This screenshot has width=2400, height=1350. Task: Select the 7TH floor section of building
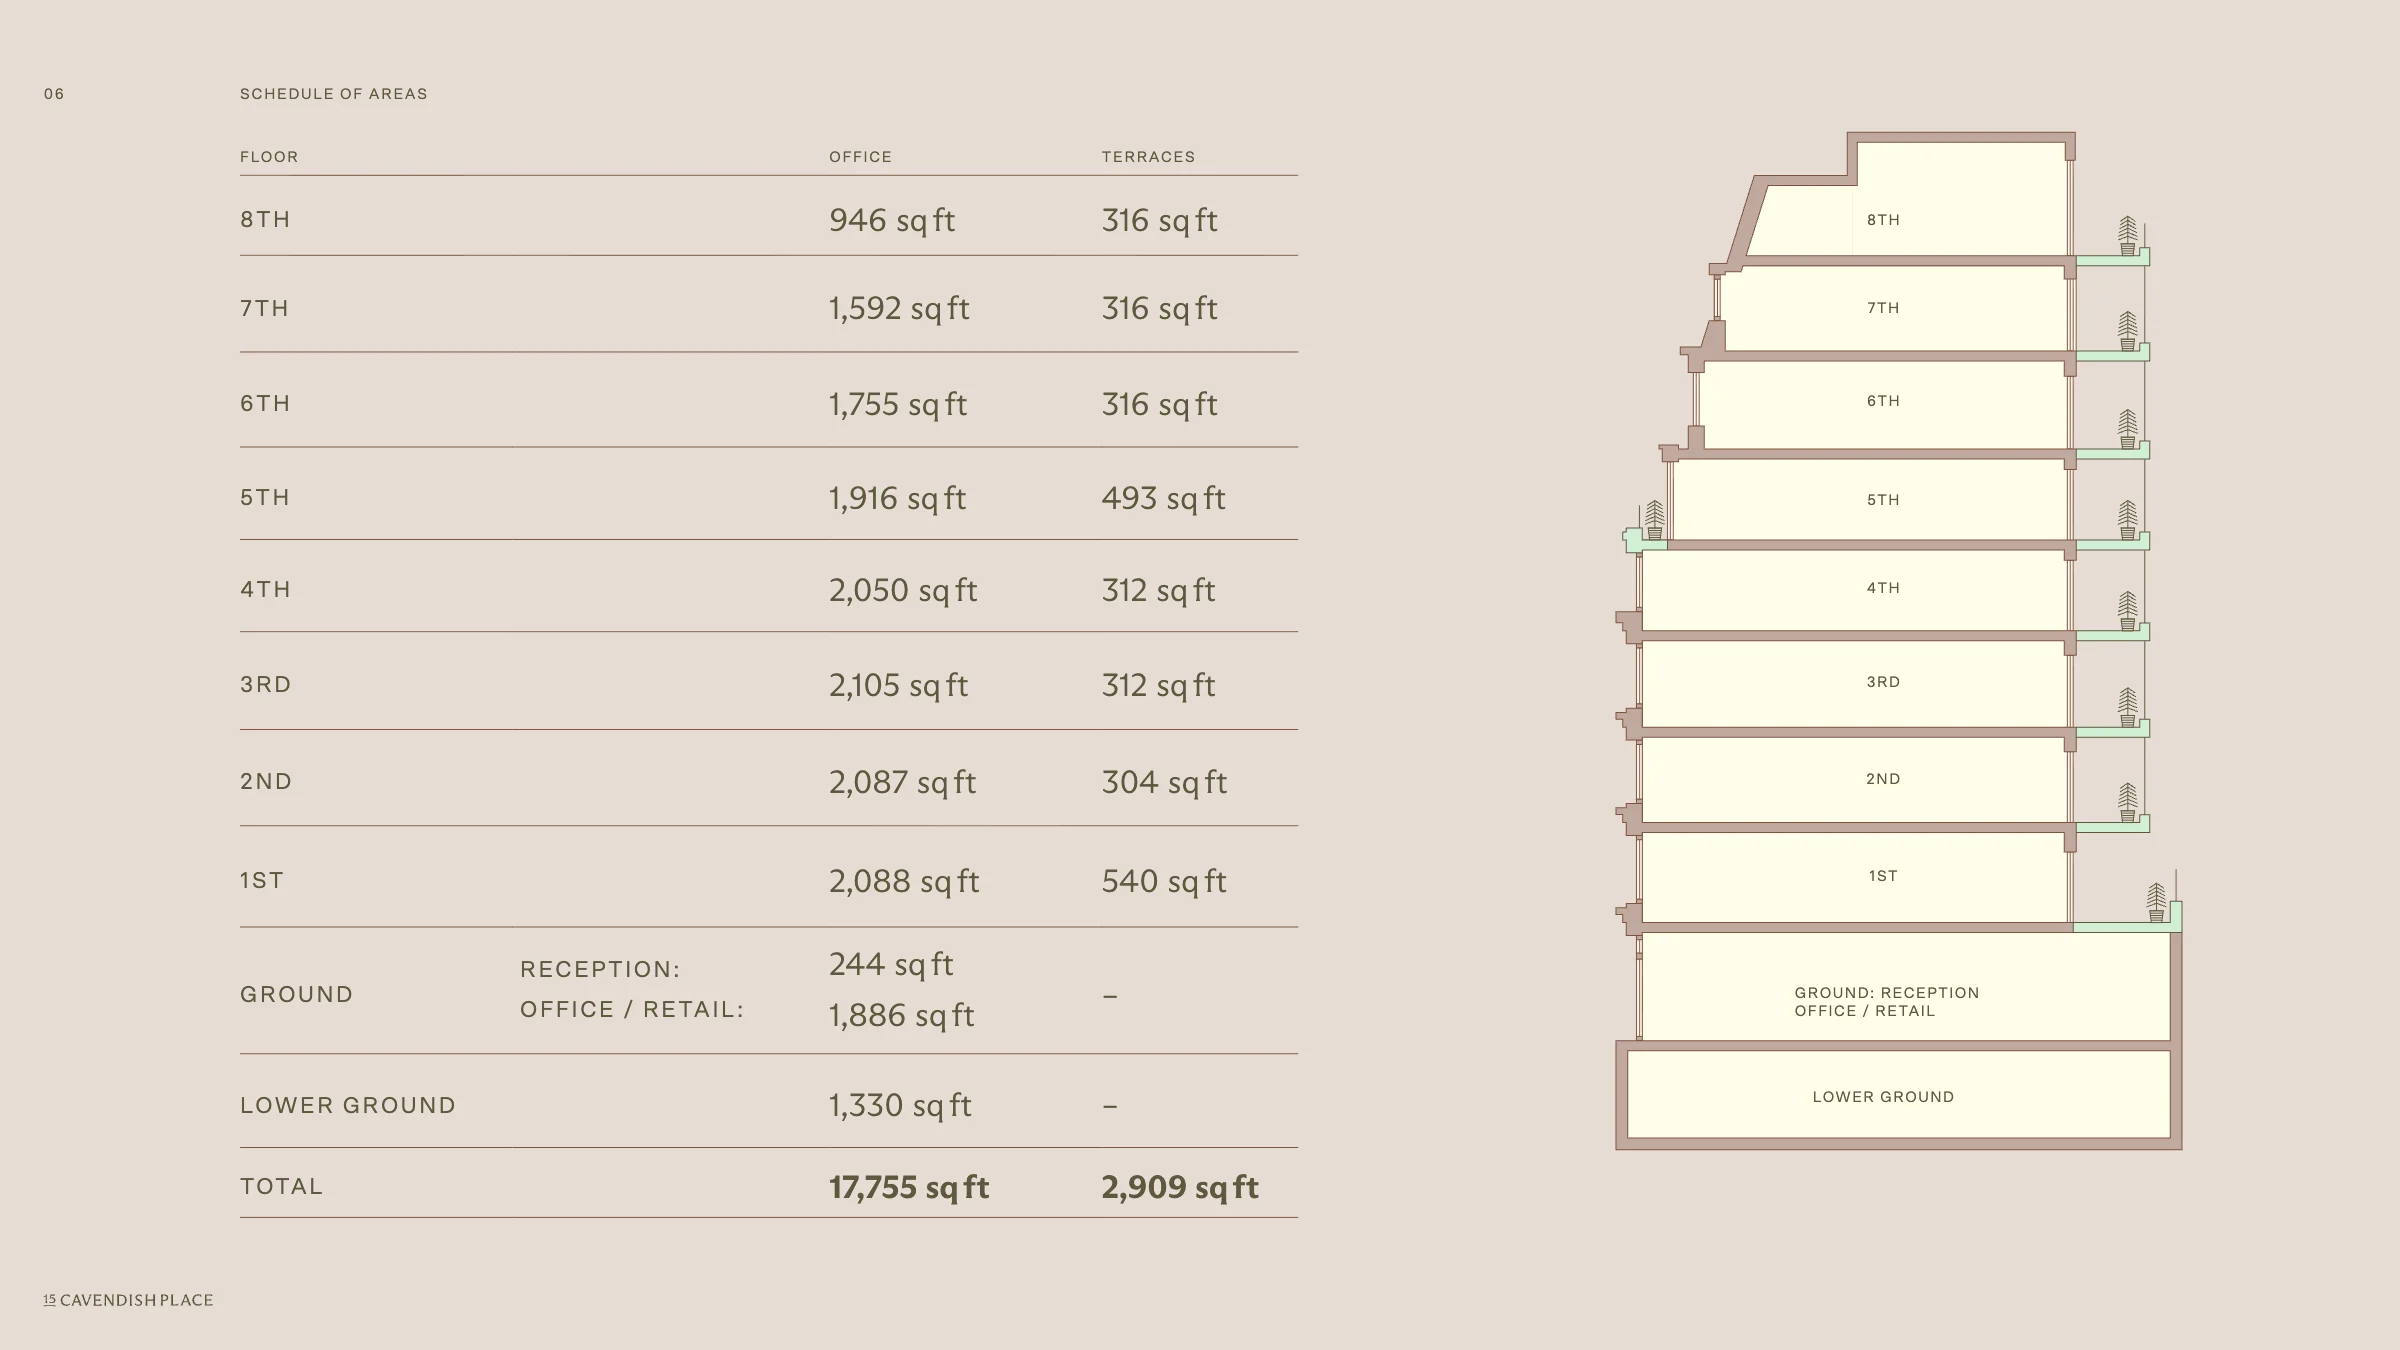pyautogui.click(x=1883, y=308)
